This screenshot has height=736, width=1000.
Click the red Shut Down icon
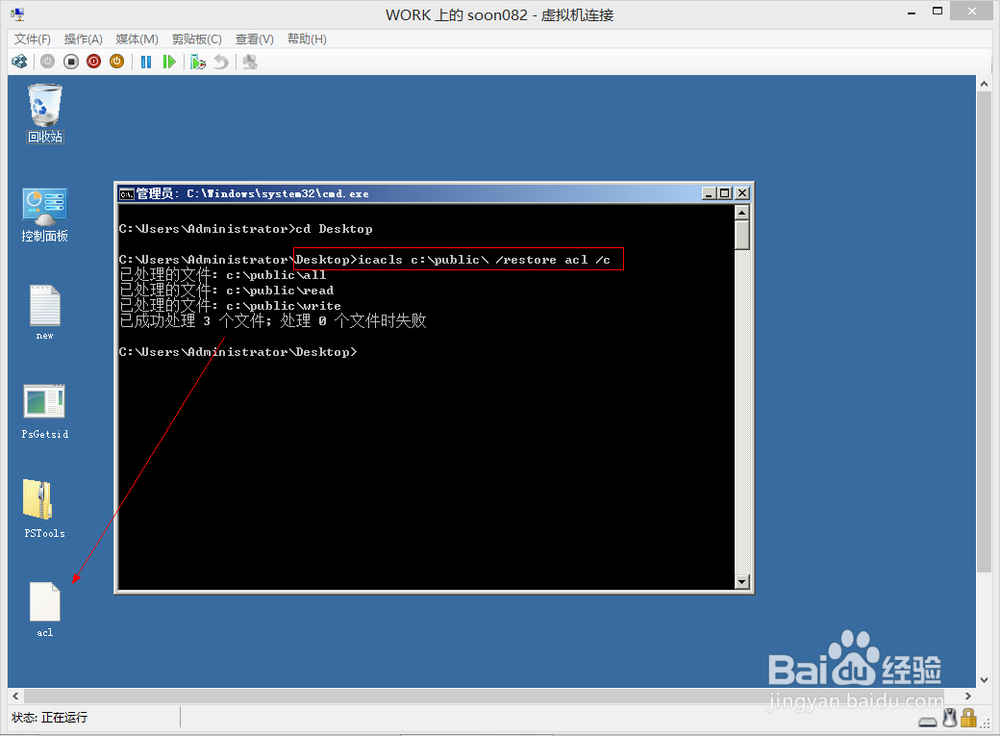(x=94, y=62)
